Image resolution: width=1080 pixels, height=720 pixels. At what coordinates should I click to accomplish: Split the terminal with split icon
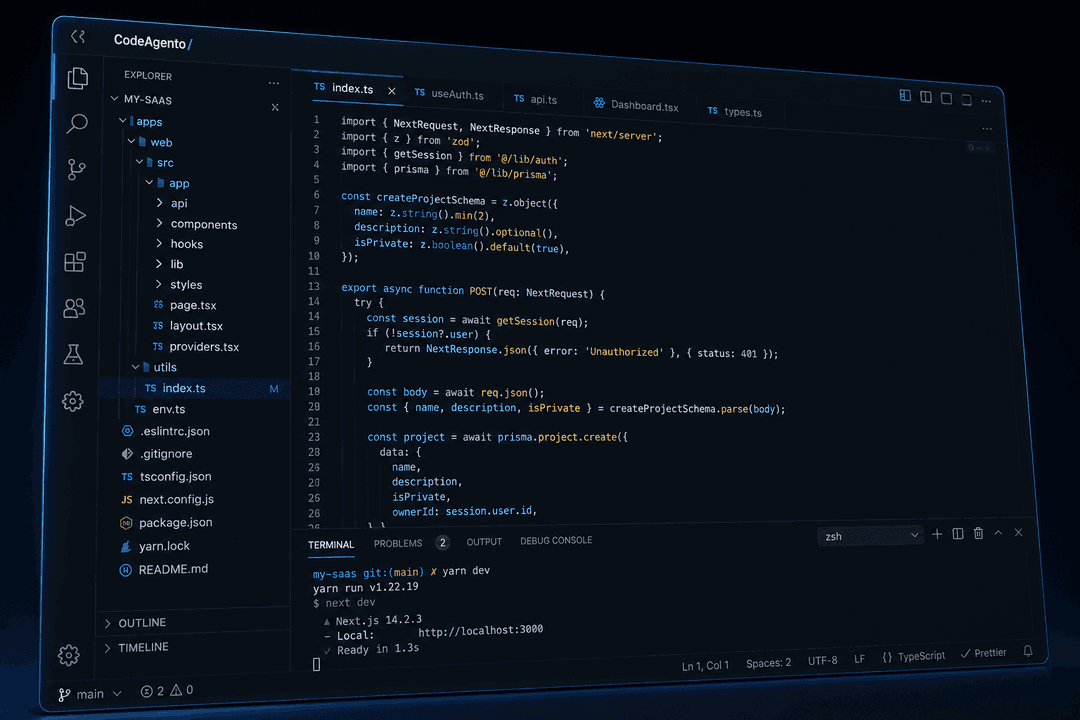coord(957,534)
